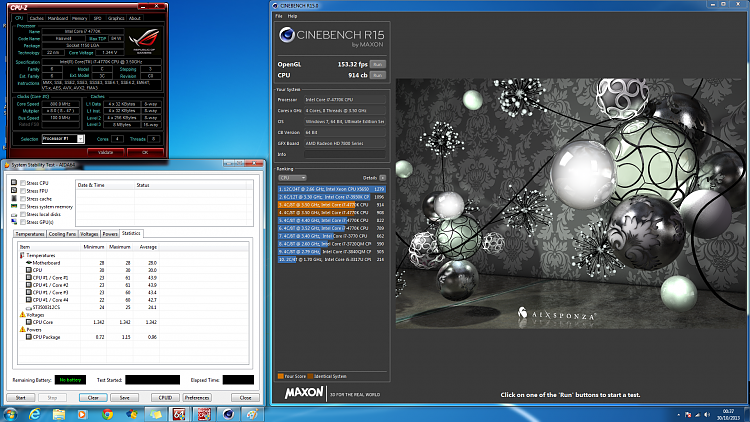This screenshot has height=422, width=750.
Task: Click the Stress CPU chip icon
Action: [x=14, y=183]
